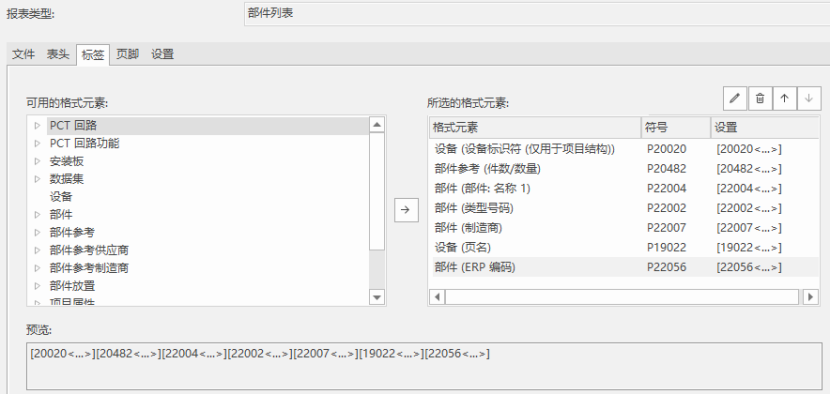This screenshot has width=831, height=395.
Task: Expand the 数据集 tree node
Action: point(37,179)
